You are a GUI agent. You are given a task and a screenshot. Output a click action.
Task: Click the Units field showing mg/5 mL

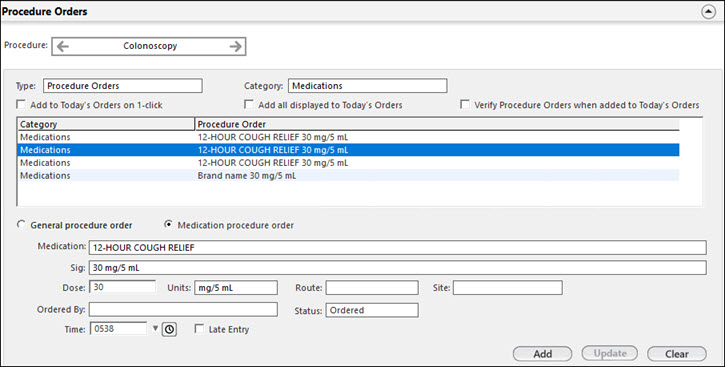pos(236,287)
